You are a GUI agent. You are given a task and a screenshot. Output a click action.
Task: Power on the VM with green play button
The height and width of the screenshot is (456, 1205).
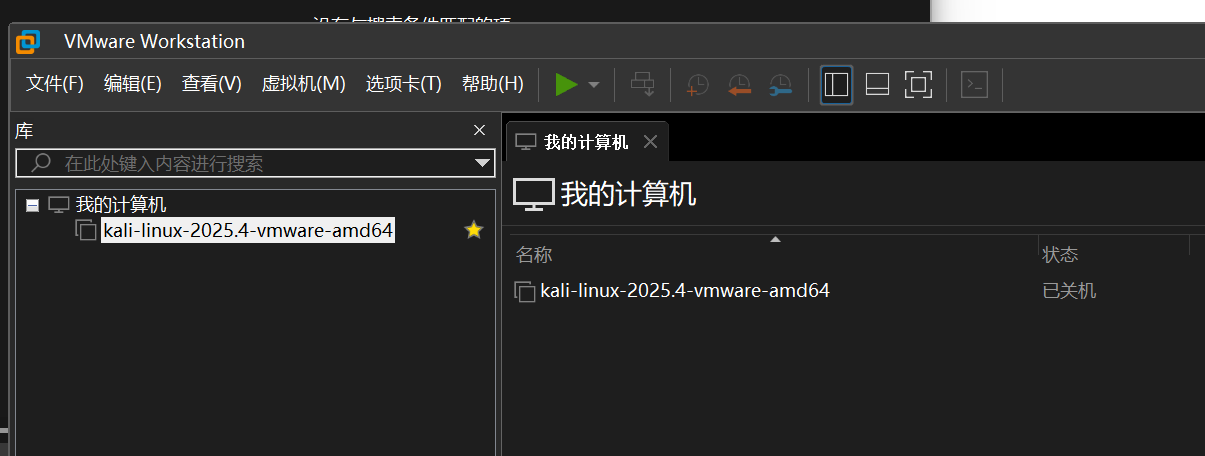pos(566,85)
